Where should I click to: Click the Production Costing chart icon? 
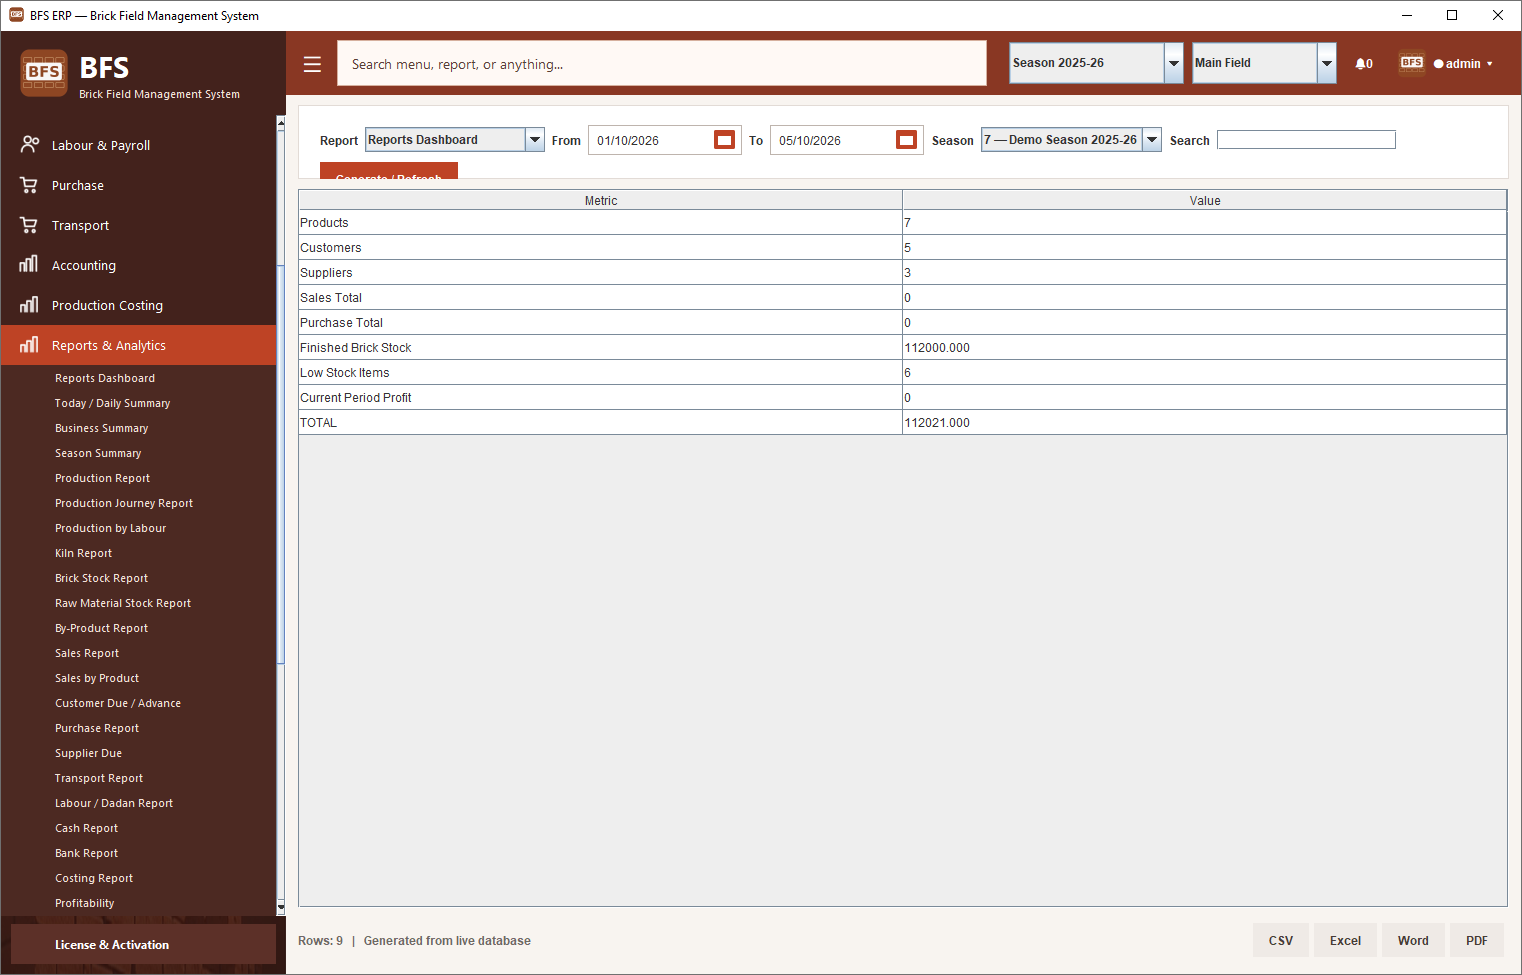[x=29, y=305]
